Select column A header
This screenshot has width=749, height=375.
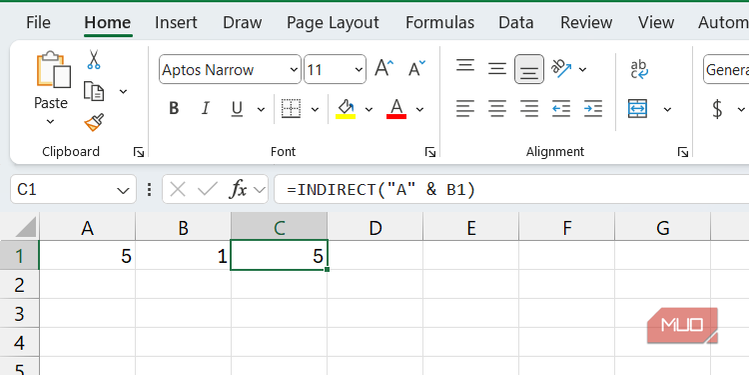pyautogui.click(x=87, y=228)
